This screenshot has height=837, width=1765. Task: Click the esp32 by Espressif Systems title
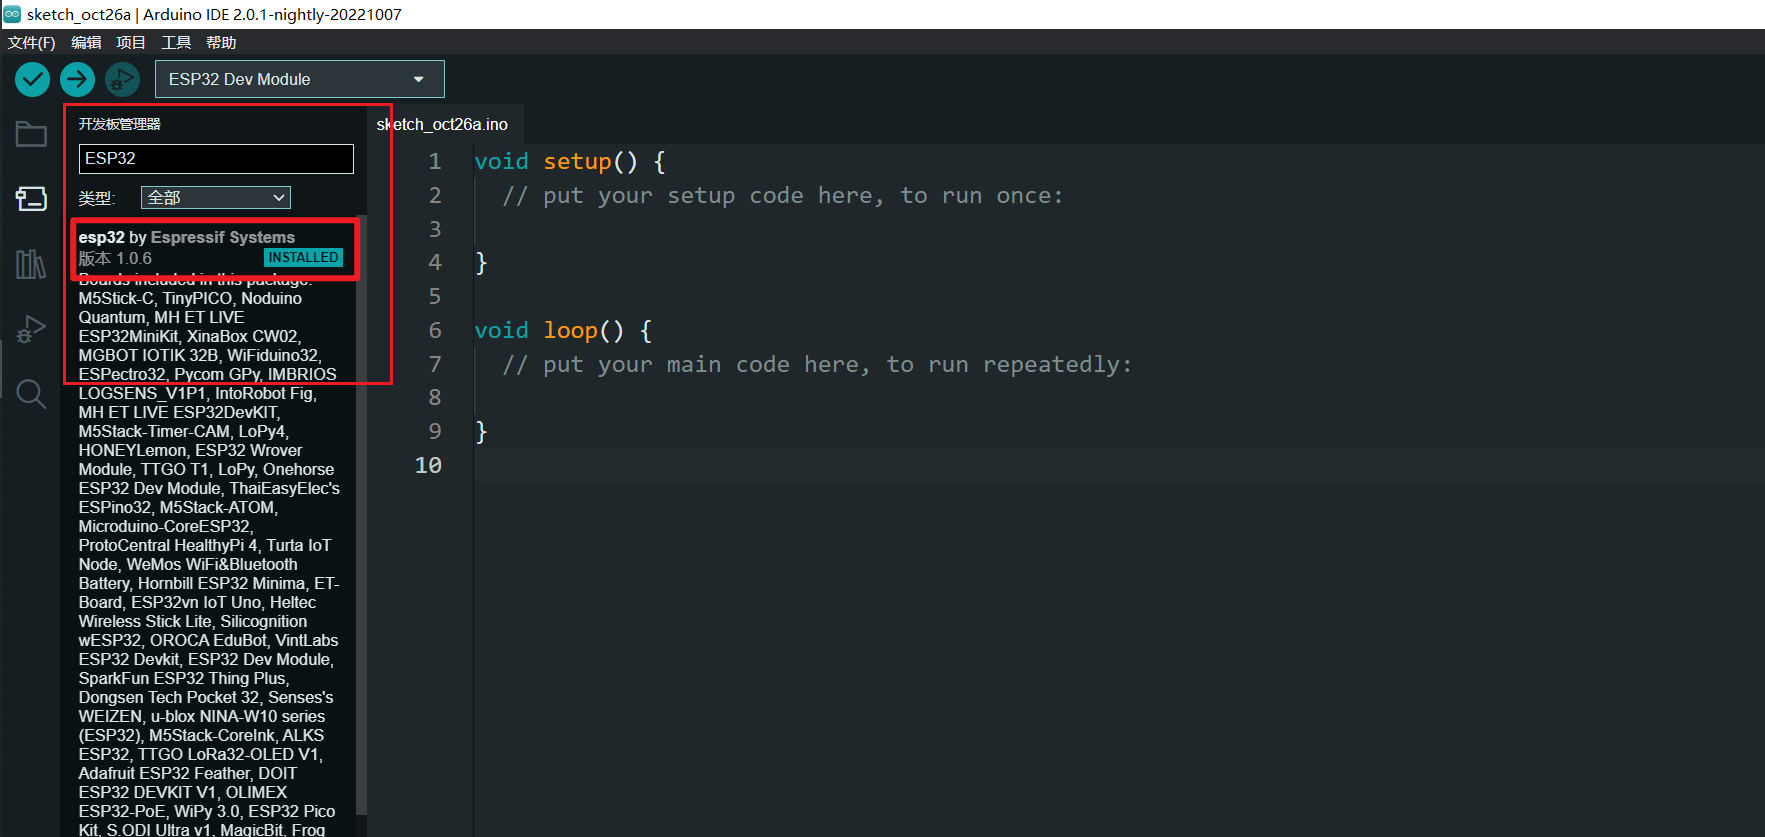coord(187,237)
